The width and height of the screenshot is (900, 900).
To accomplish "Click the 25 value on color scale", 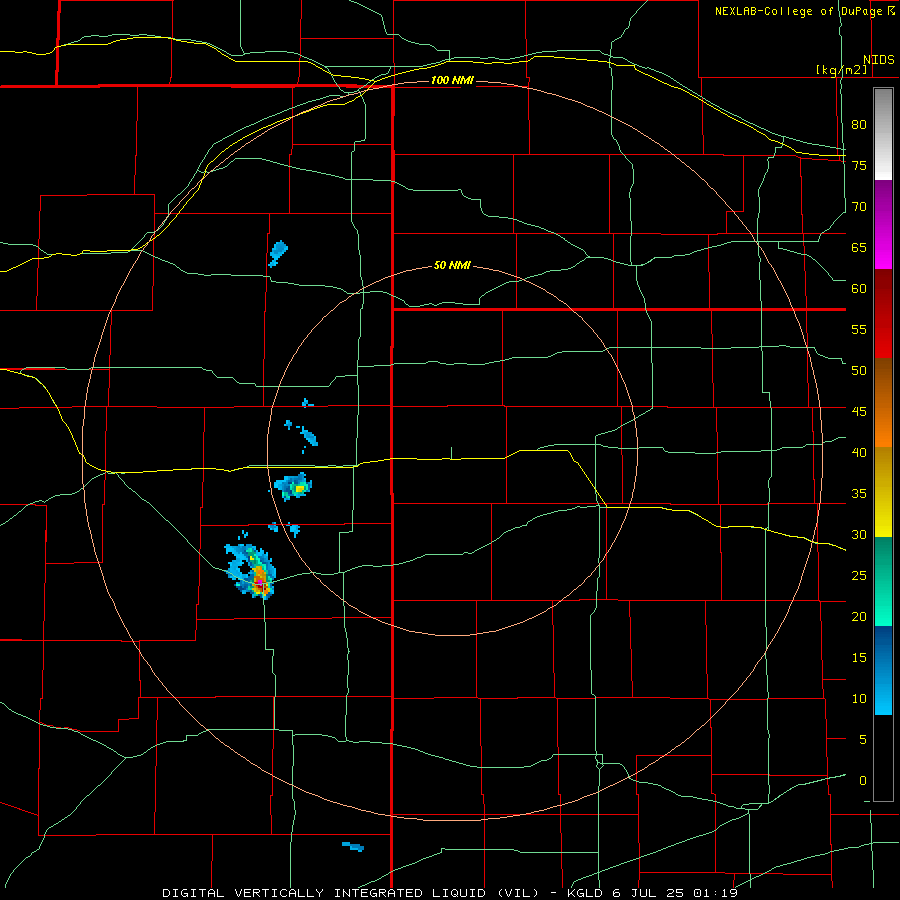I will click(859, 576).
